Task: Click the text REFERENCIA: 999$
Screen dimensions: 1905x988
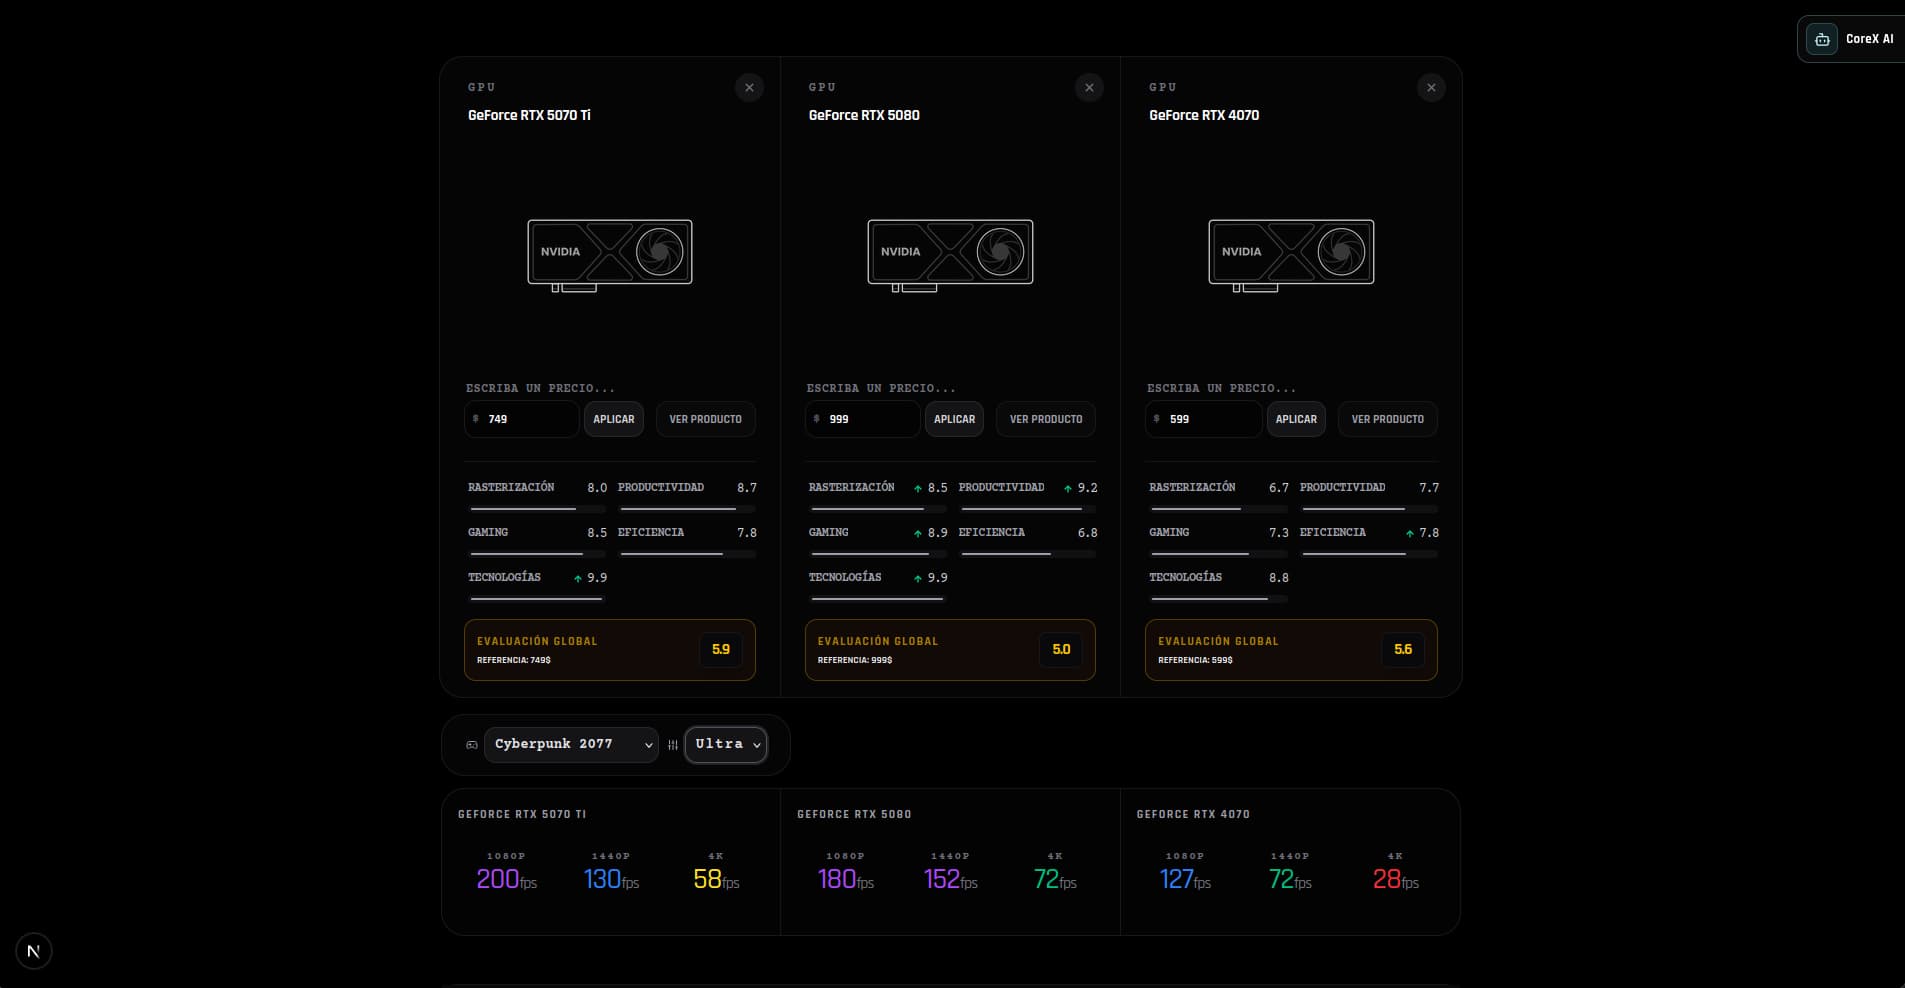Action: 855,661
